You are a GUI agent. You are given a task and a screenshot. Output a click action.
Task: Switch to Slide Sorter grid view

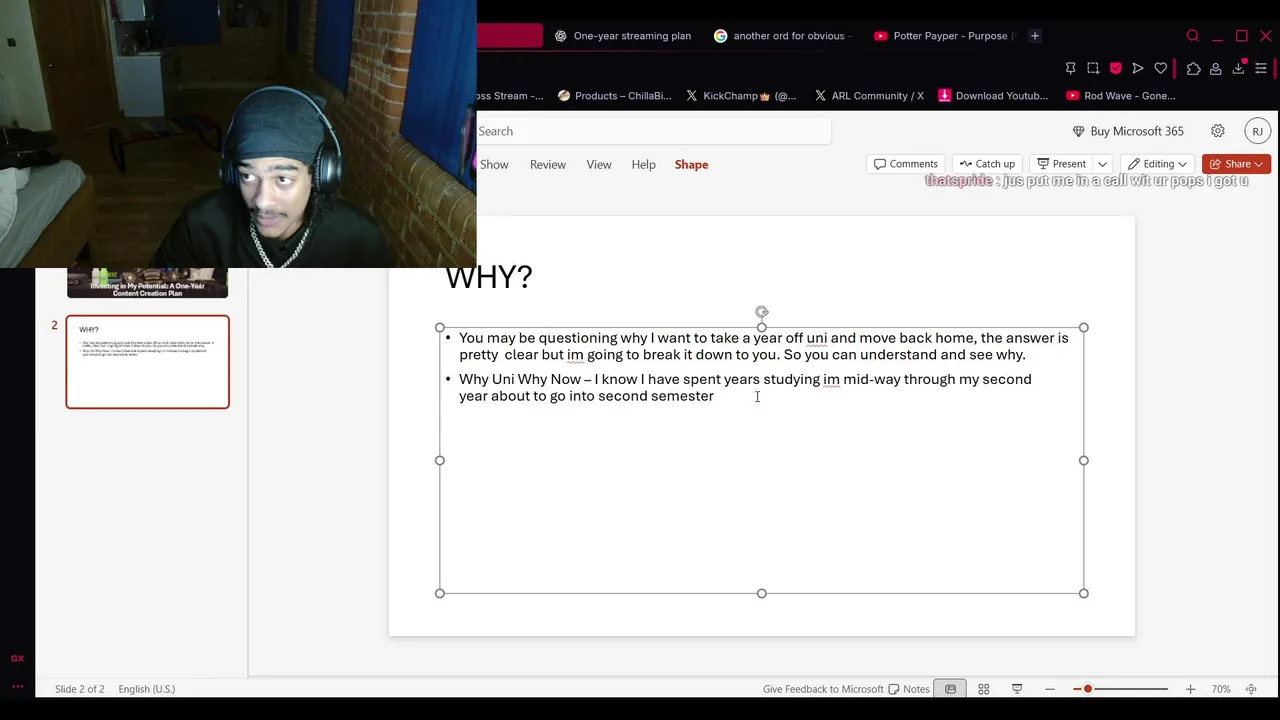point(984,689)
